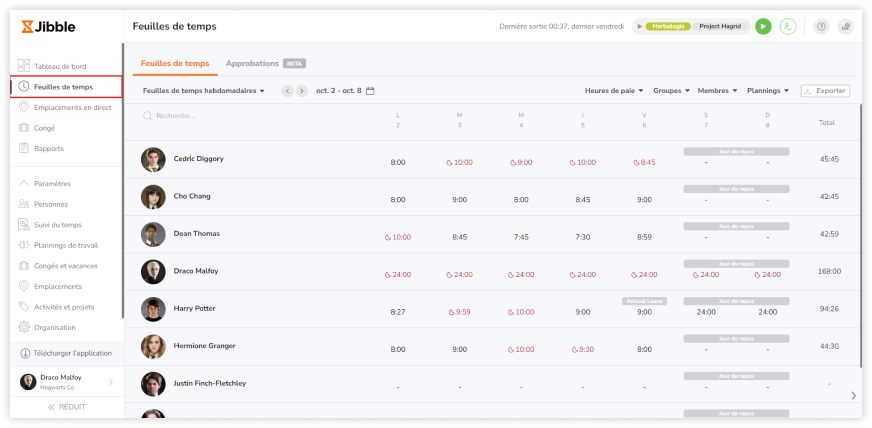Open Tableau de bord dashboard icon
This screenshot has width=872, height=428.
pos(23,66)
